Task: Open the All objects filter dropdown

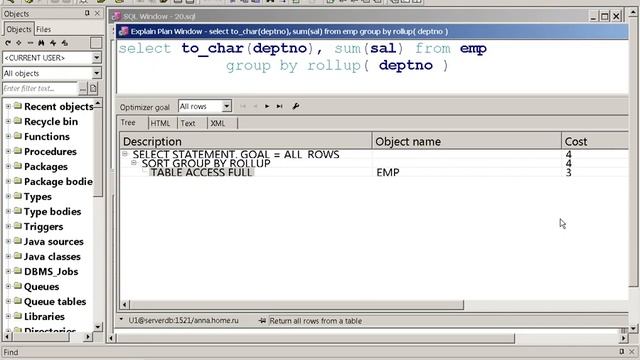Action: coord(96,73)
